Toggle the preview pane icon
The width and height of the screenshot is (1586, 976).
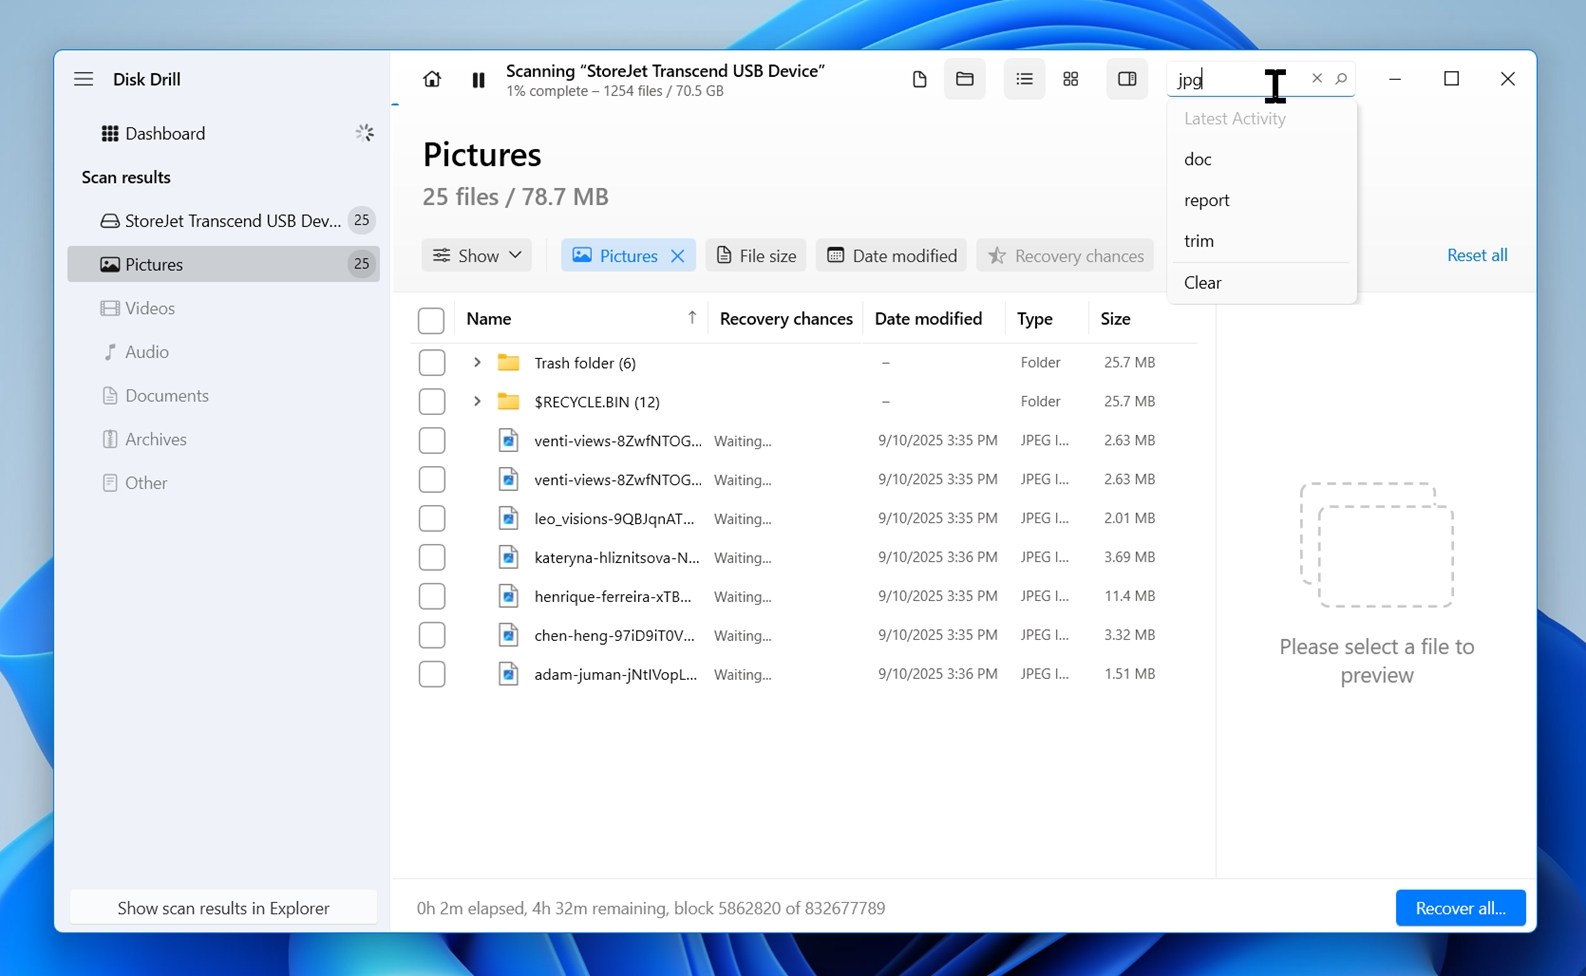click(x=1127, y=79)
